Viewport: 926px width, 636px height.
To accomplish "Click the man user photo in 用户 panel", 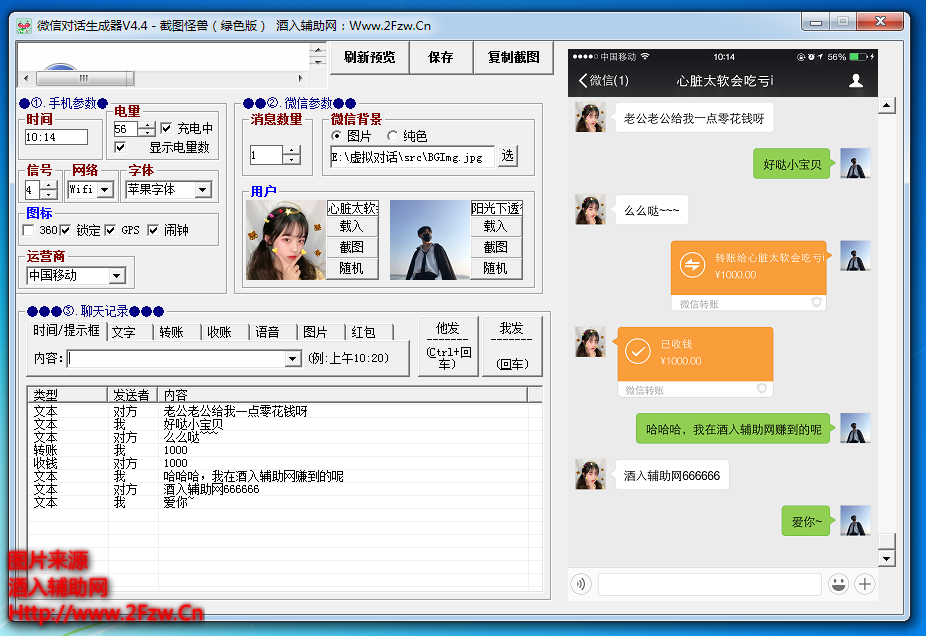I will pyautogui.click(x=430, y=240).
